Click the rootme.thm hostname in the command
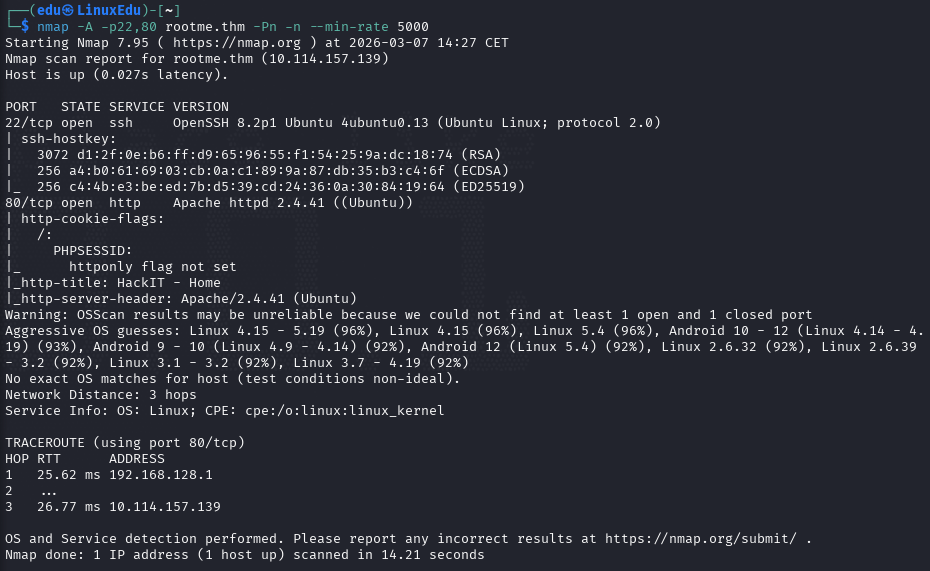The image size is (930, 571). [x=205, y=27]
